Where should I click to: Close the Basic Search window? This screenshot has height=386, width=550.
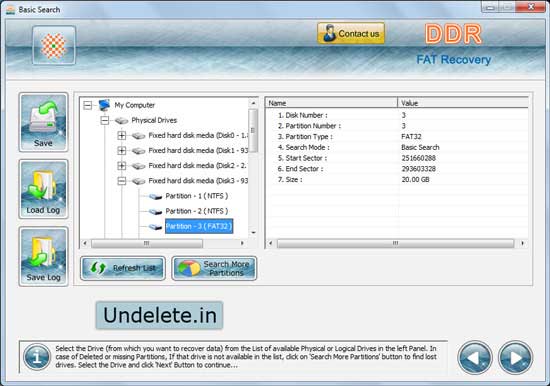coord(531,7)
